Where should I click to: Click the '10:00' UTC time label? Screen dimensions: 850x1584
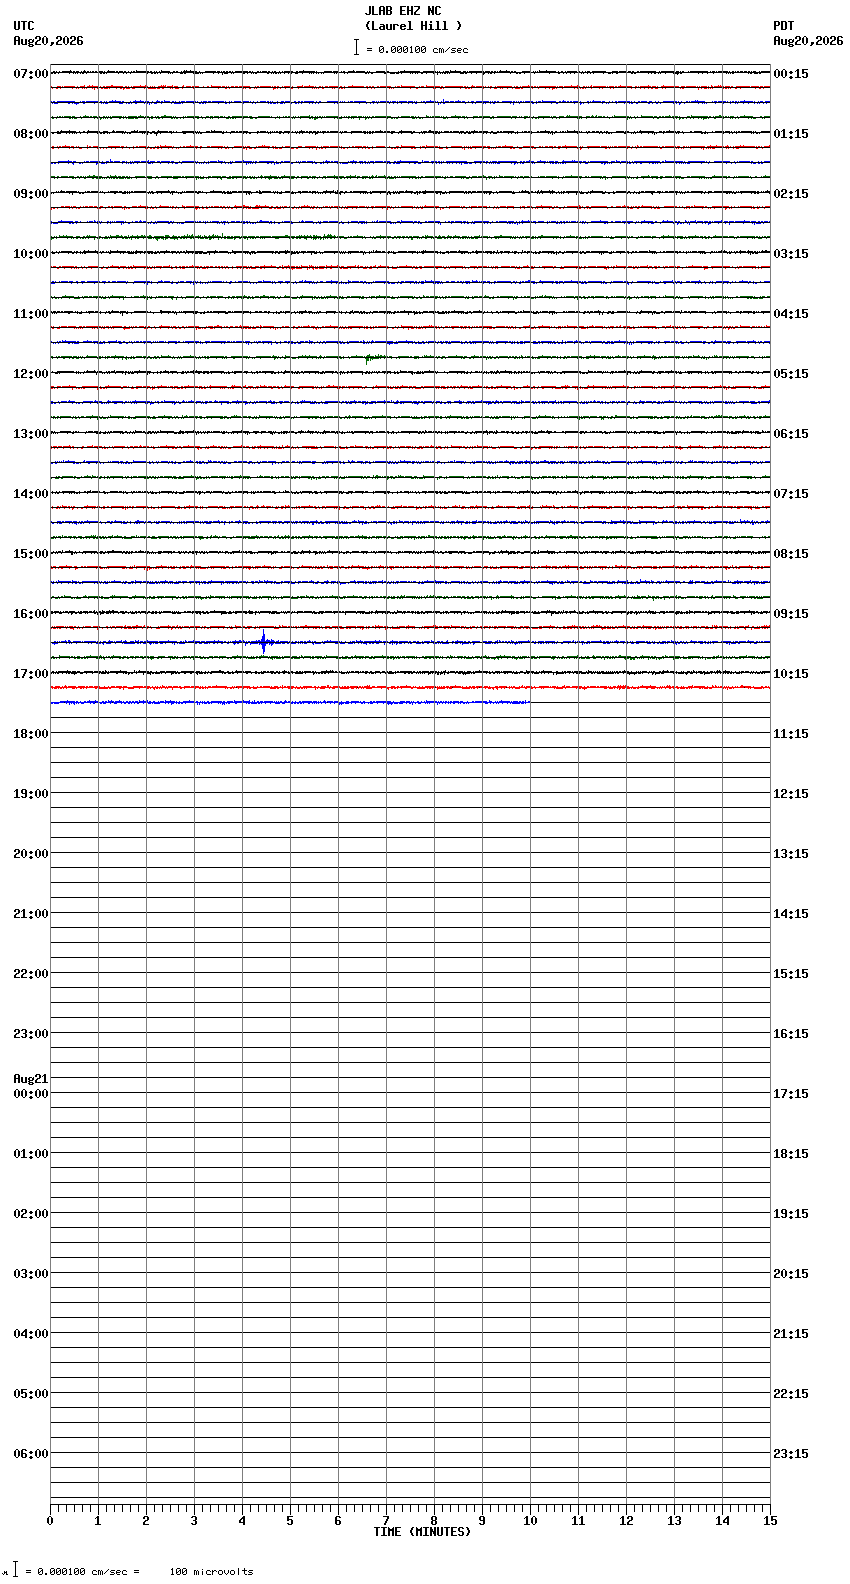point(31,254)
